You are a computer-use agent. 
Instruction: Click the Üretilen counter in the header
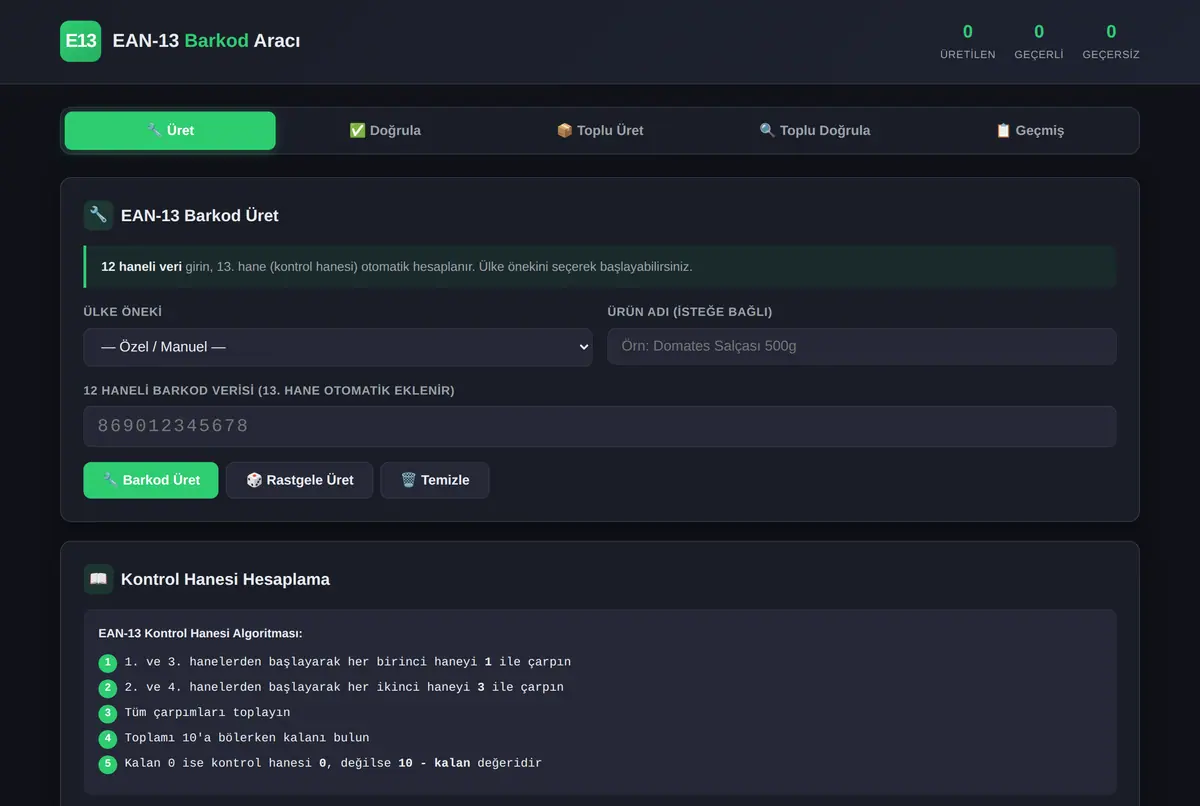click(968, 41)
